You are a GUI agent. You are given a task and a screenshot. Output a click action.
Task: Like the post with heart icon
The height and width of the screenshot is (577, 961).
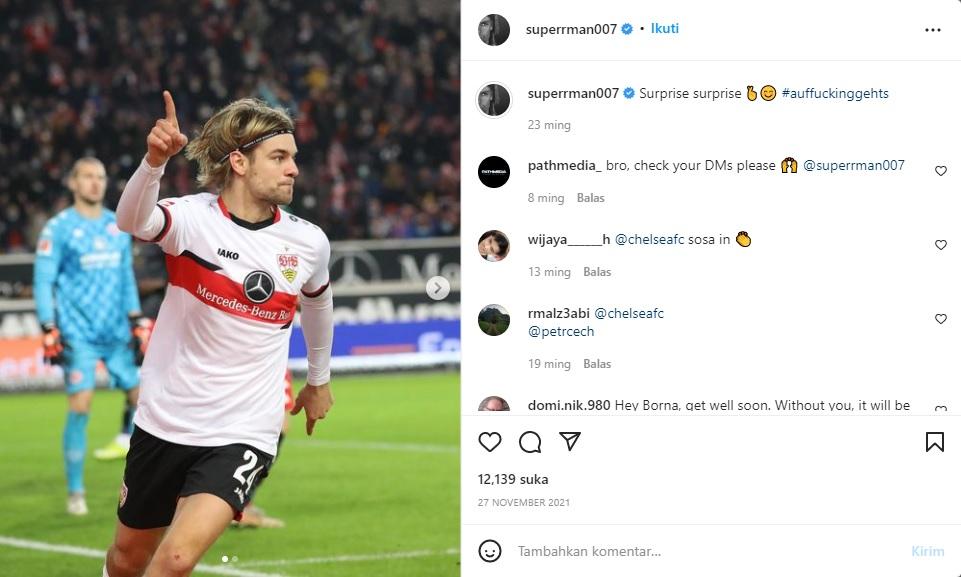(490, 442)
